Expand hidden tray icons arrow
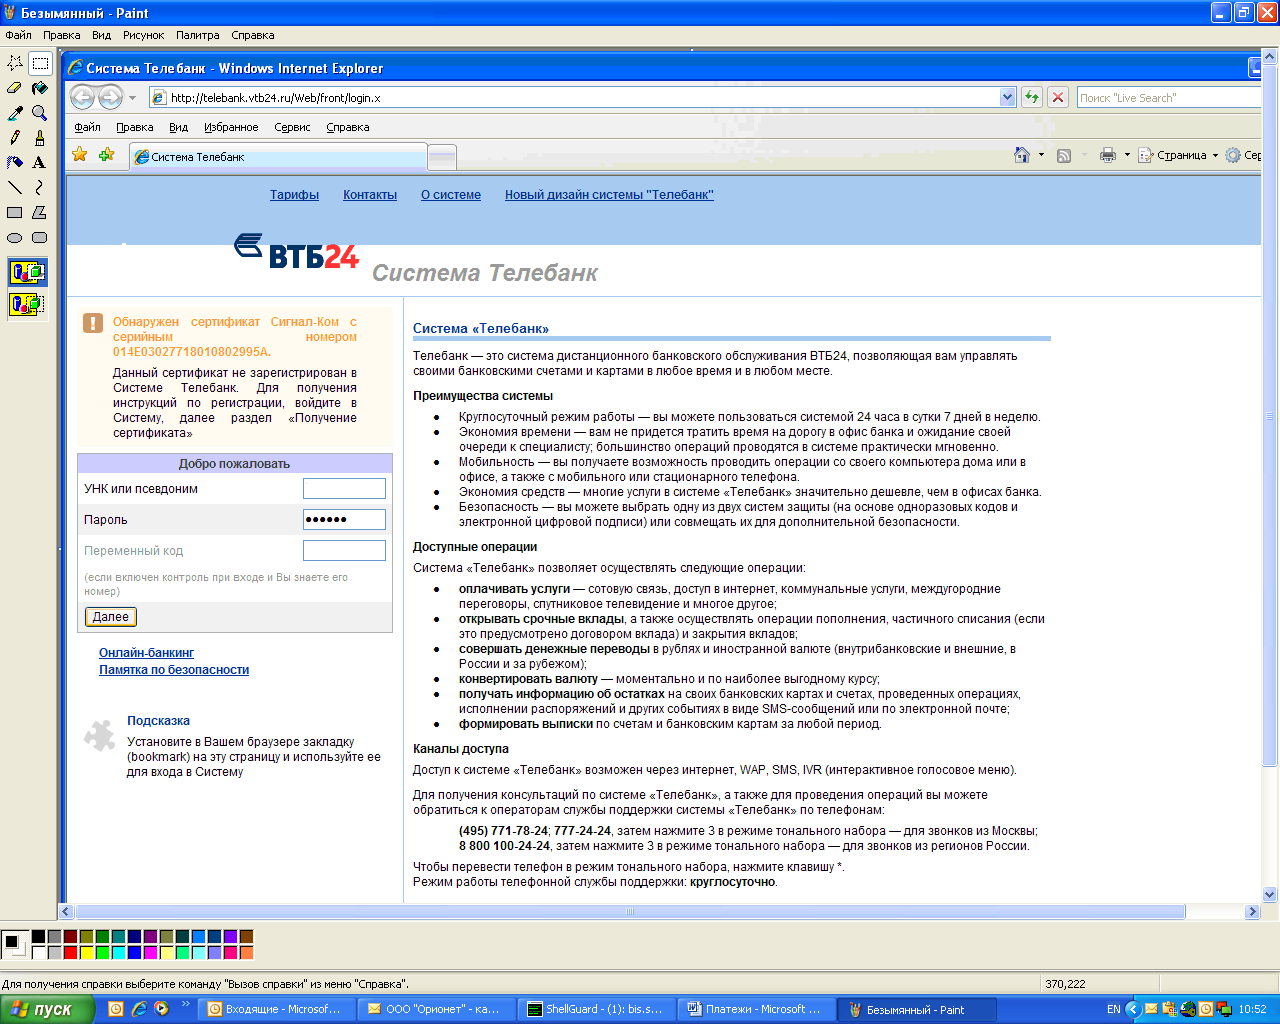This screenshot has width=1280, height=1024. (1133, 1009)
